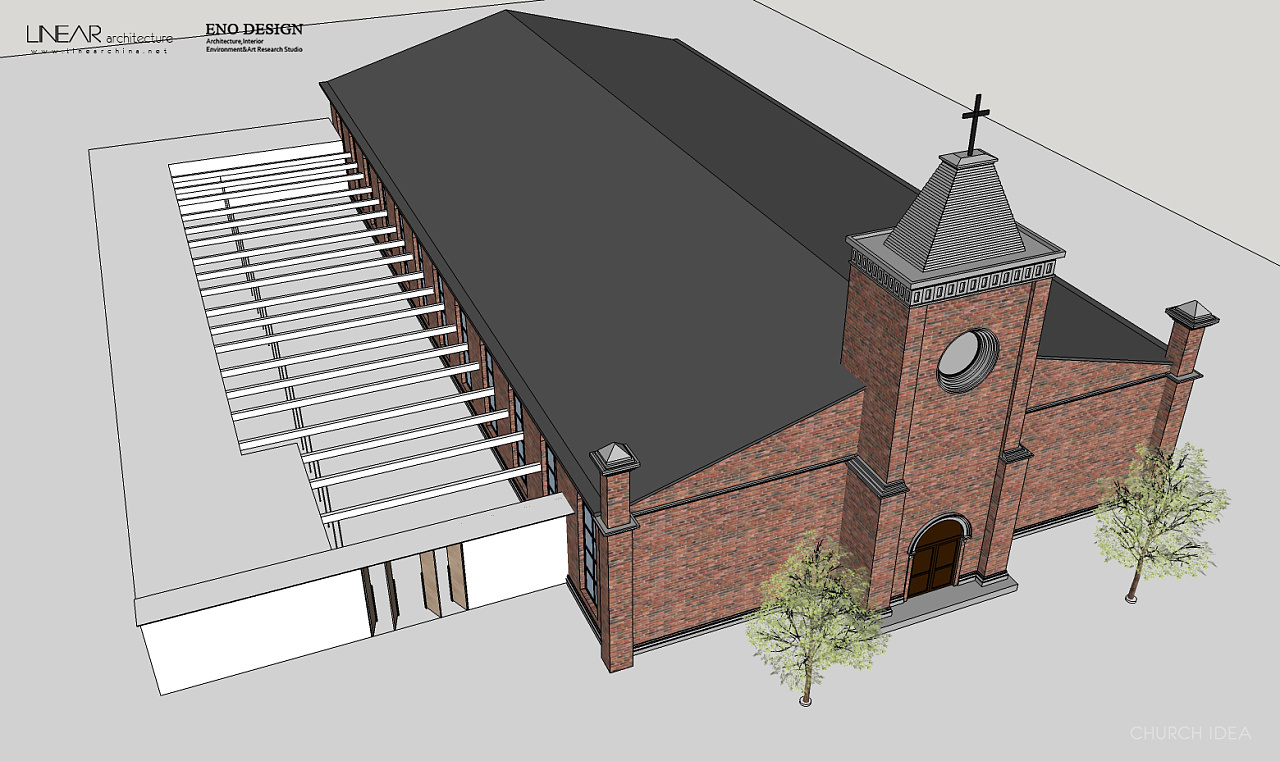Click the LINEAR architecture logo text

tap(99, 35)
